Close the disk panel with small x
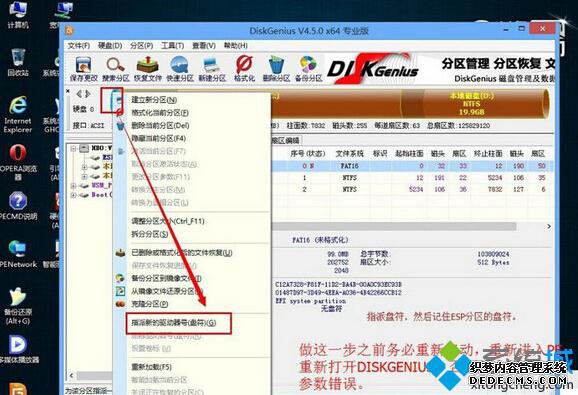 point(68,91)
